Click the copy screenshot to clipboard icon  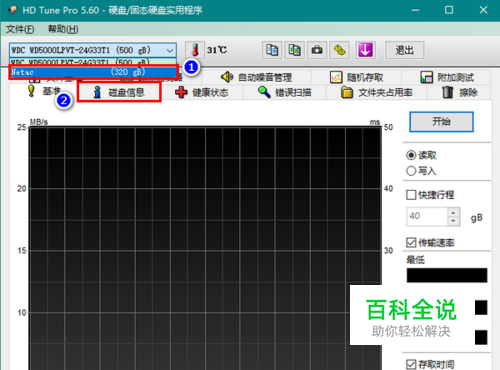[294, 50]
